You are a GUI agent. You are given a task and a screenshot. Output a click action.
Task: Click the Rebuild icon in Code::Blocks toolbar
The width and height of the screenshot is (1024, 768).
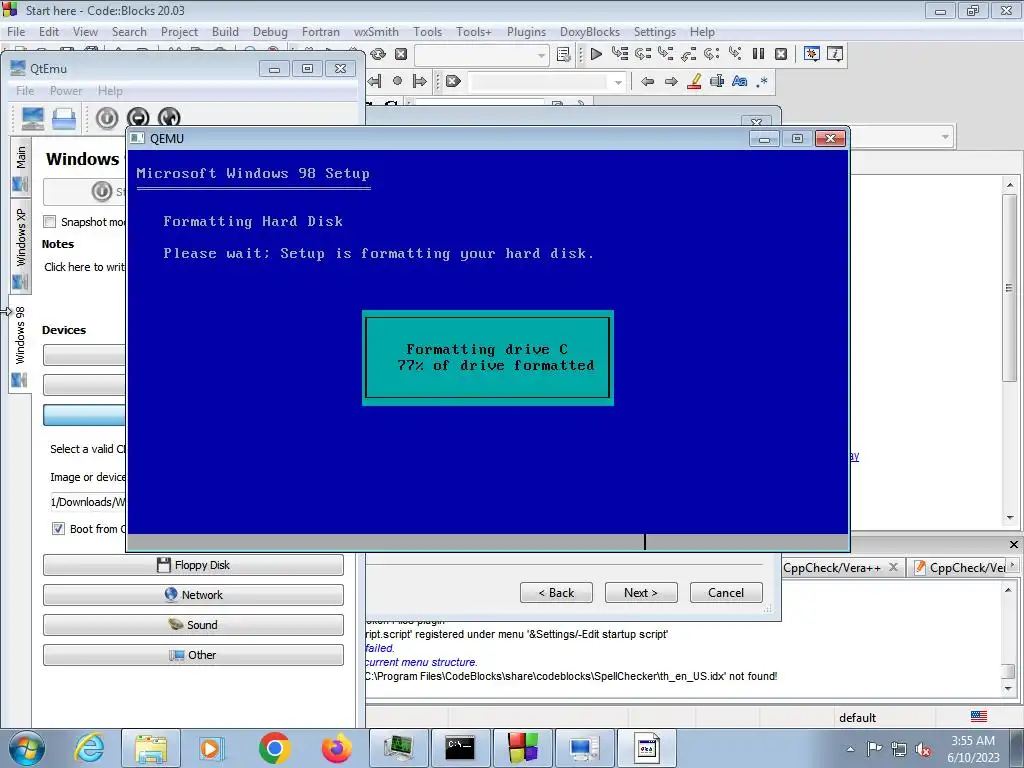coord(377,54)
